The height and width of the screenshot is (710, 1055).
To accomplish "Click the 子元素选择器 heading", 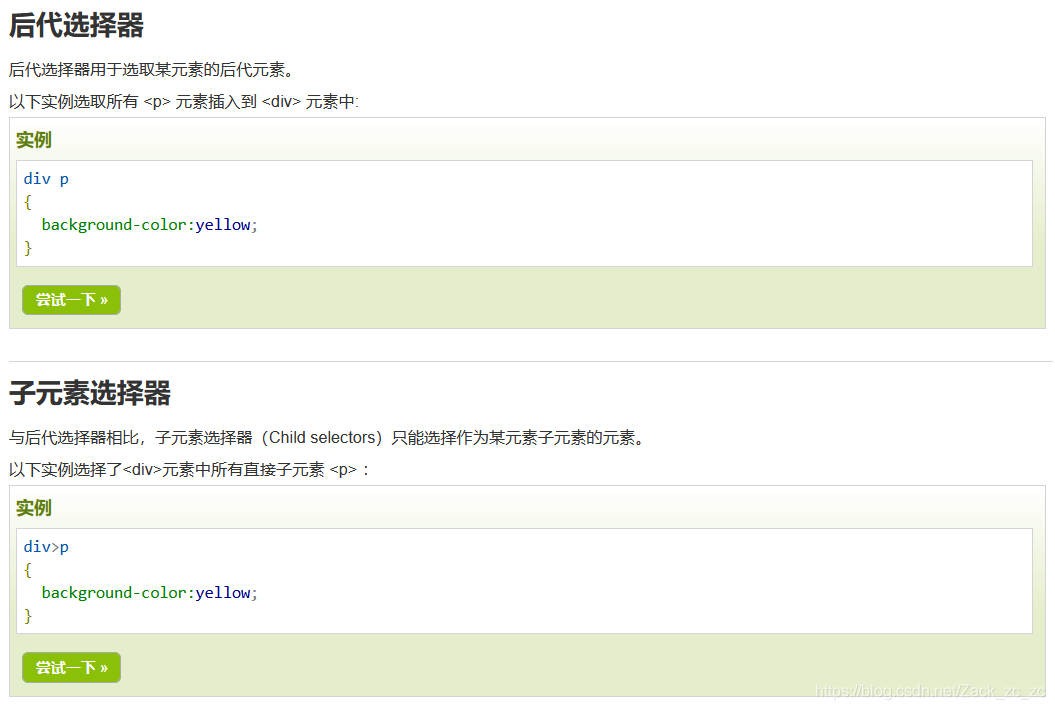I will click(89, 393).
